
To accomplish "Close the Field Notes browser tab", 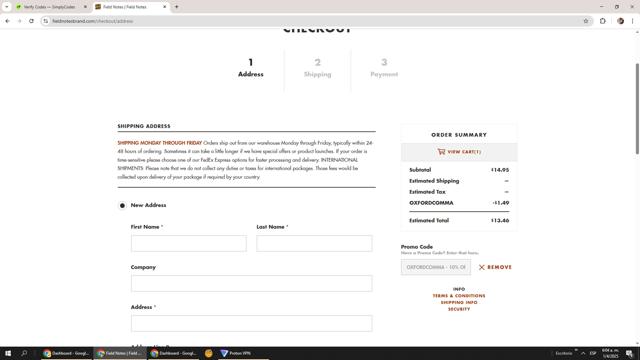I will pyautogui.click(x=164, y=7).
